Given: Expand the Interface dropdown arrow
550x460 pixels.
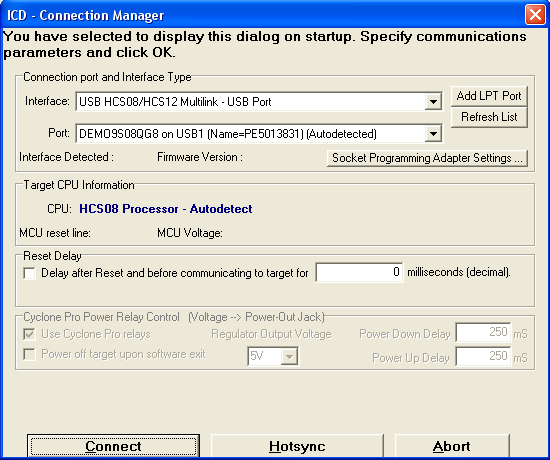Looking at the screenshot, I should [x=433, y=102].
